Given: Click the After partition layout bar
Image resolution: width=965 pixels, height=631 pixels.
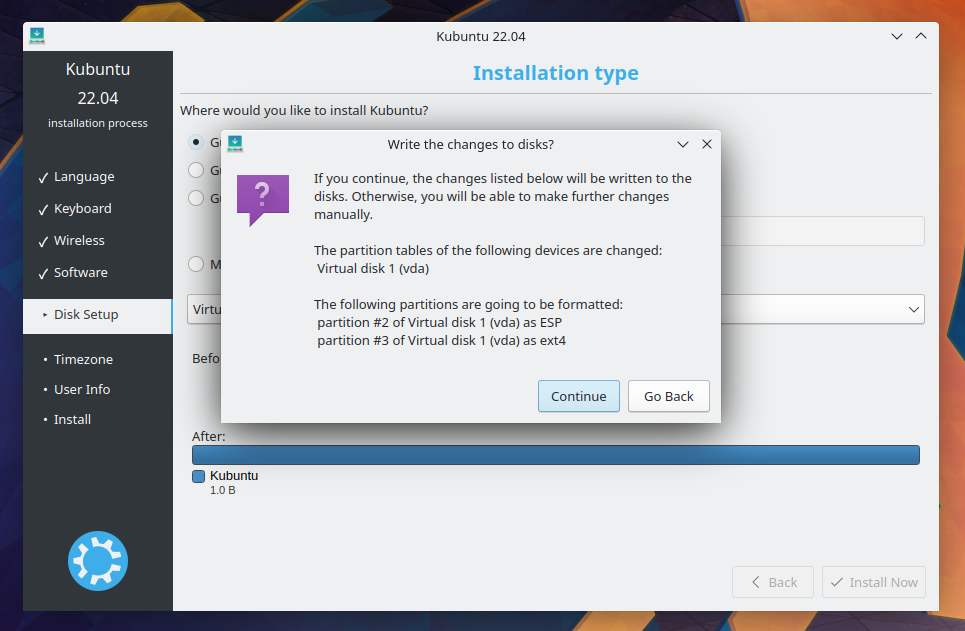Looking at the screenshot, I should 556,455.
